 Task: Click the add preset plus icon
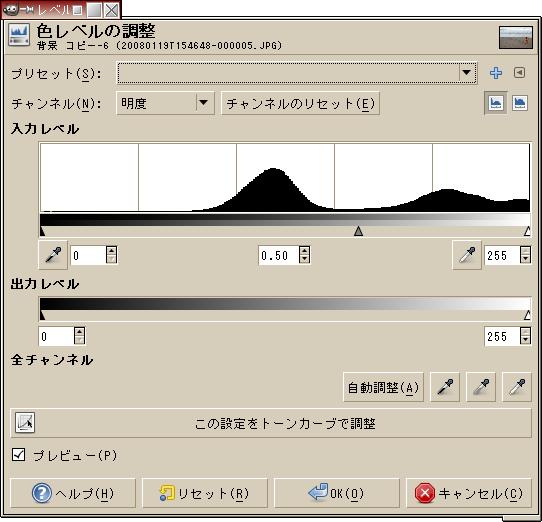[x=496, y=73]
